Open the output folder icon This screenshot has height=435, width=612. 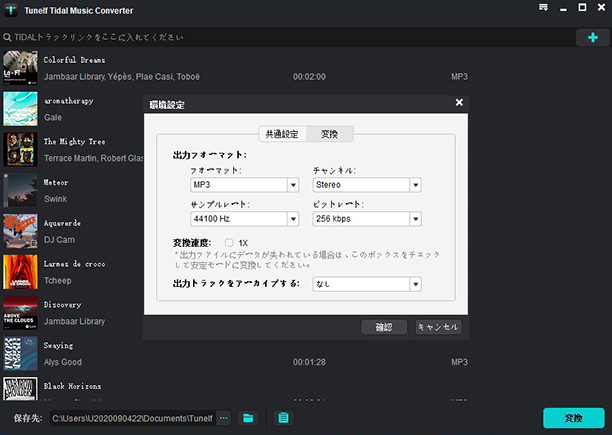(x=248, y=418)
